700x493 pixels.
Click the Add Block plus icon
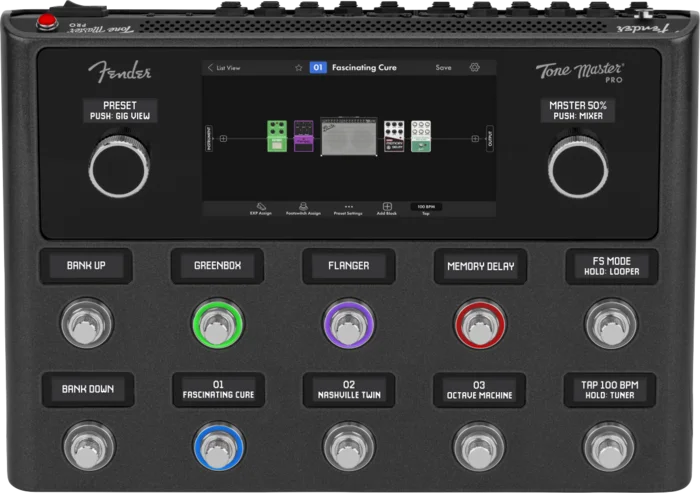387,206
